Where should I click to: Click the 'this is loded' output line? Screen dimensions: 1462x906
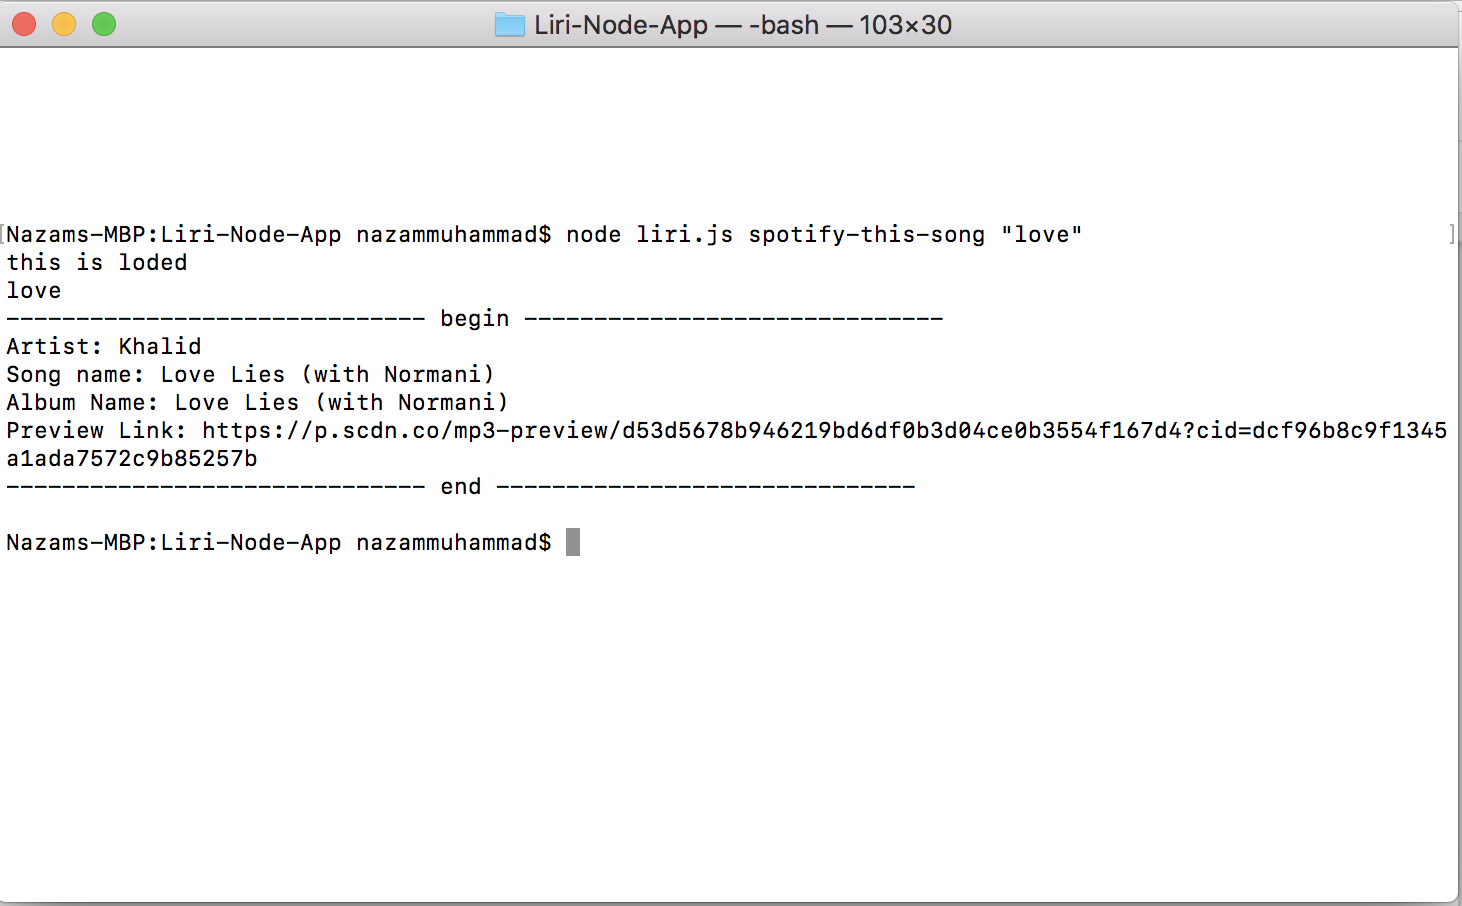point(97,262)
